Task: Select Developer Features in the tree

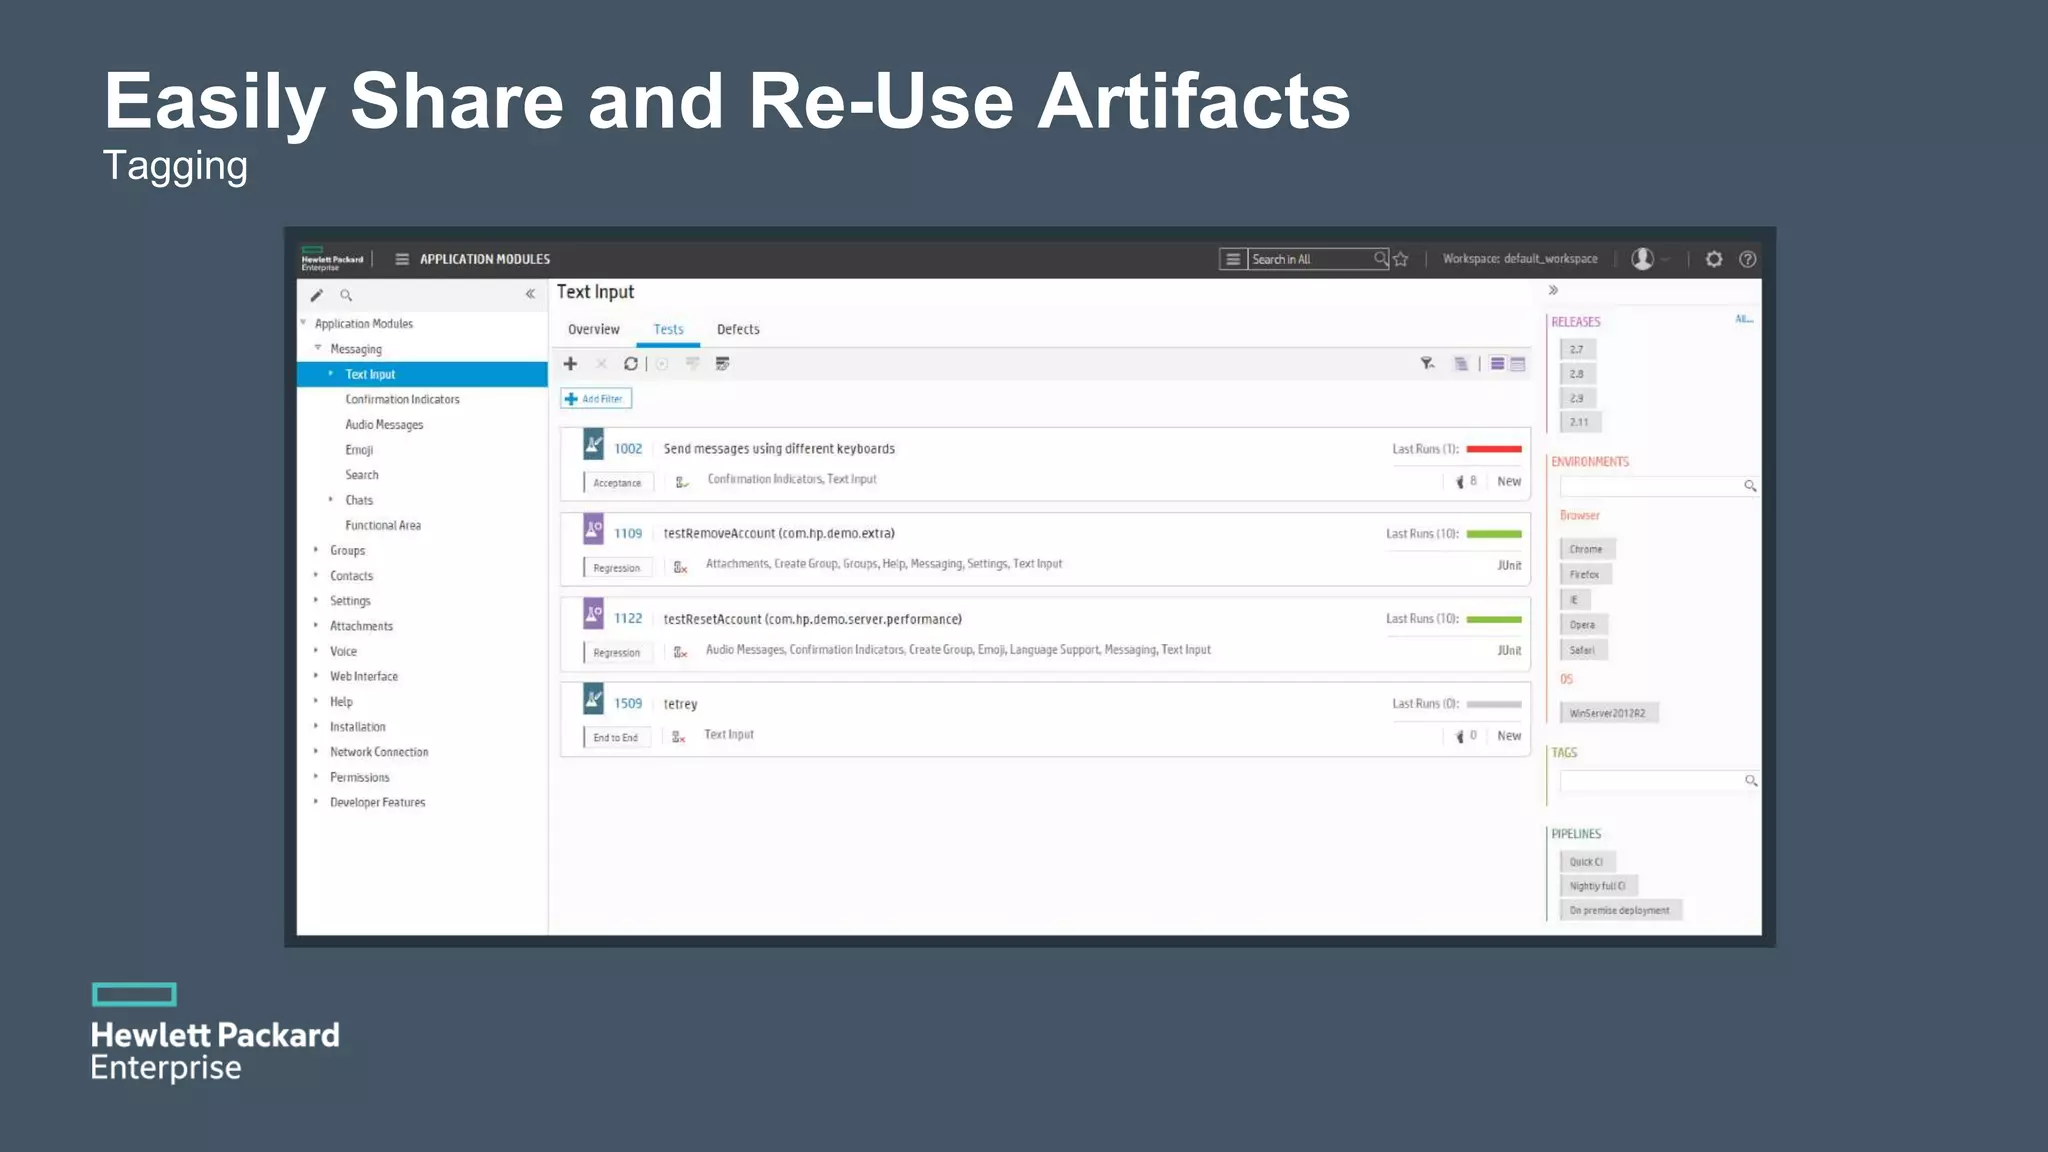Action: click(377, 802)
